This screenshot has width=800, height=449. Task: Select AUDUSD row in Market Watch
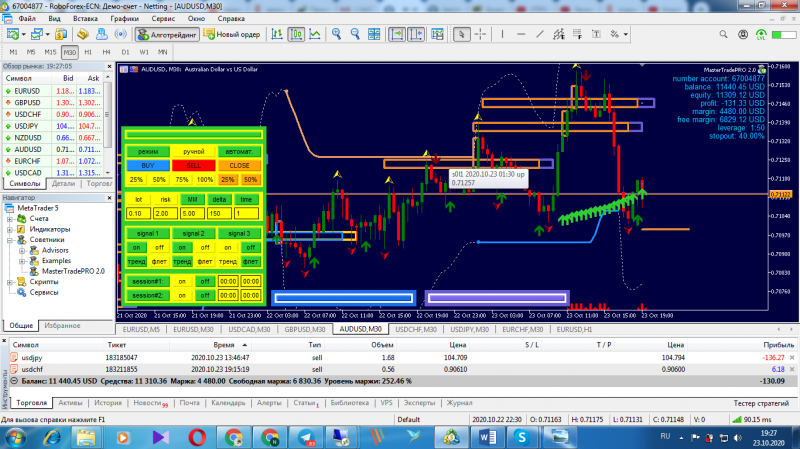click(52, 149)
